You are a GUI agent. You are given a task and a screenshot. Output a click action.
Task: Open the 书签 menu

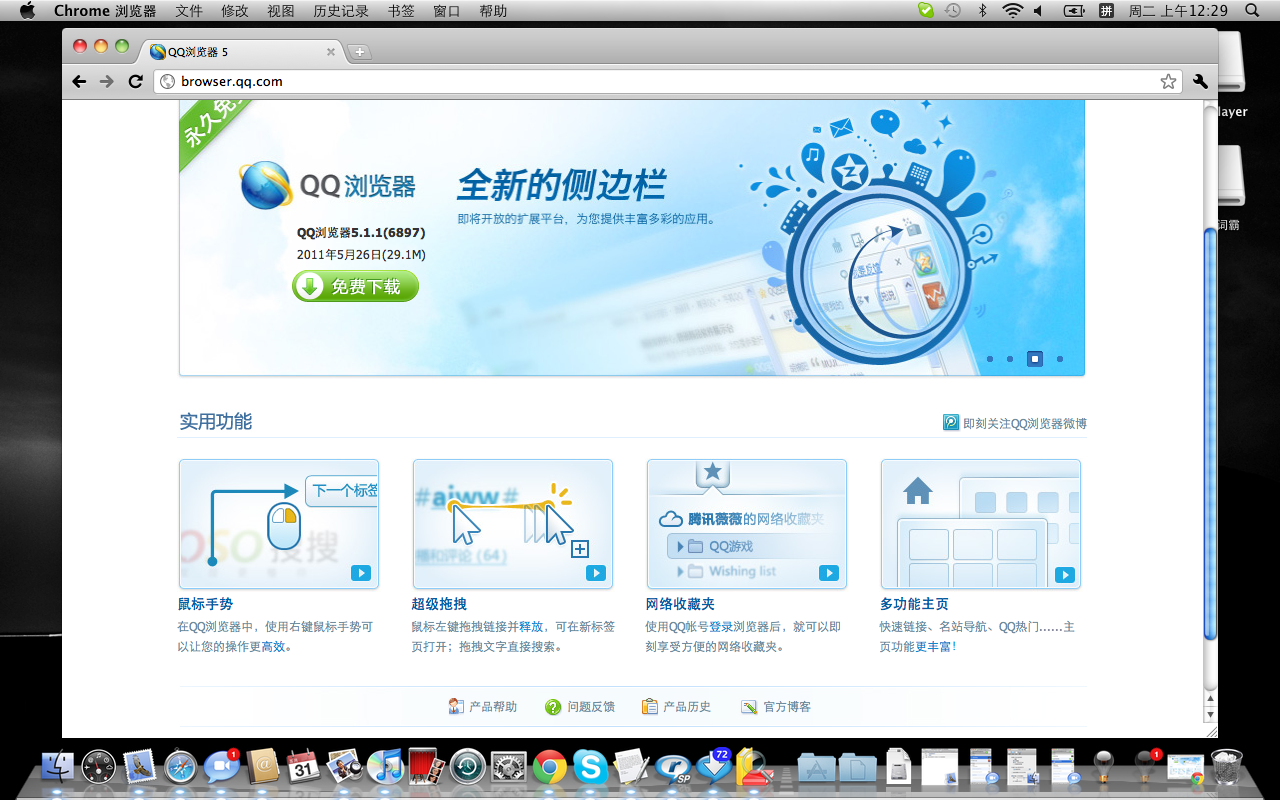pyautogui.click(x=401, y=11)
